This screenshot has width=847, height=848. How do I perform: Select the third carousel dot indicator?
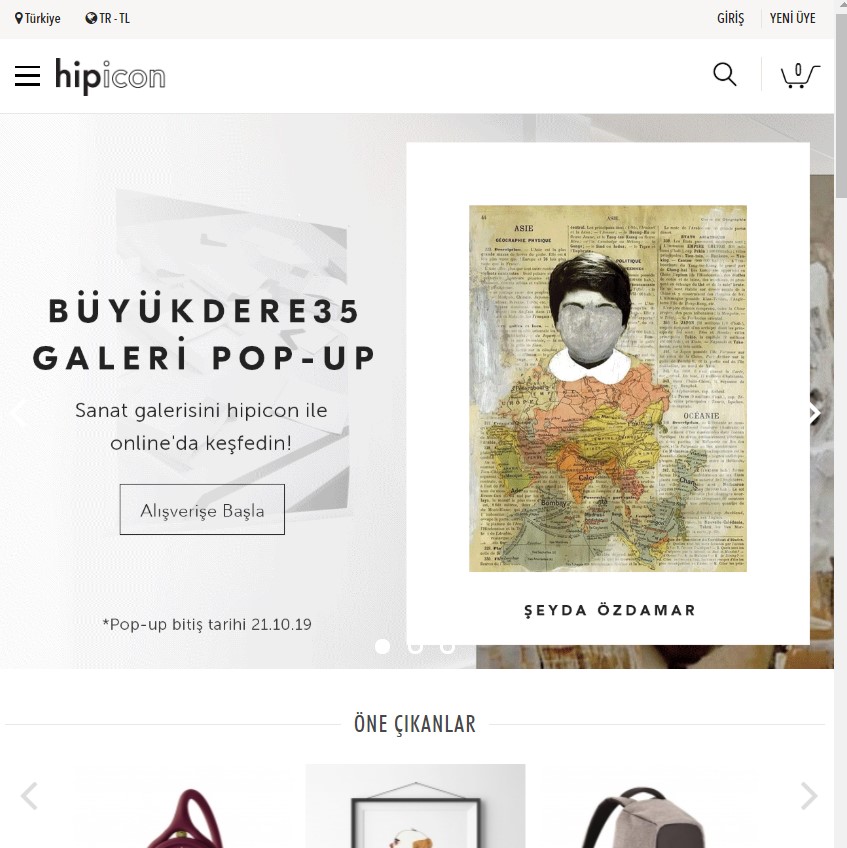[447, 646]
